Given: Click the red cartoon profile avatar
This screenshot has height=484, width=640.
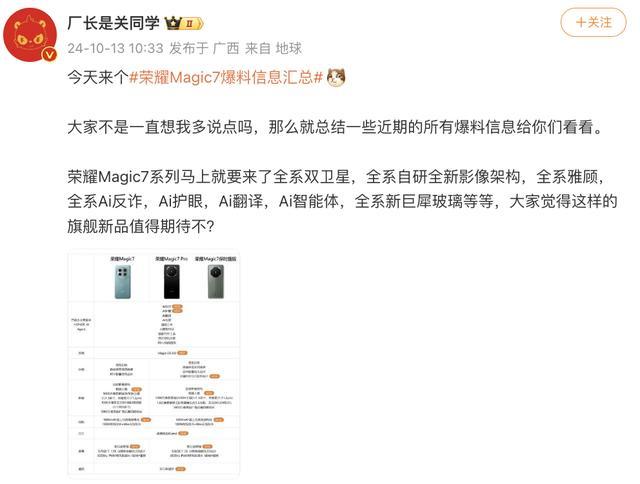Looking at the screenshot, I should (30, 35).
